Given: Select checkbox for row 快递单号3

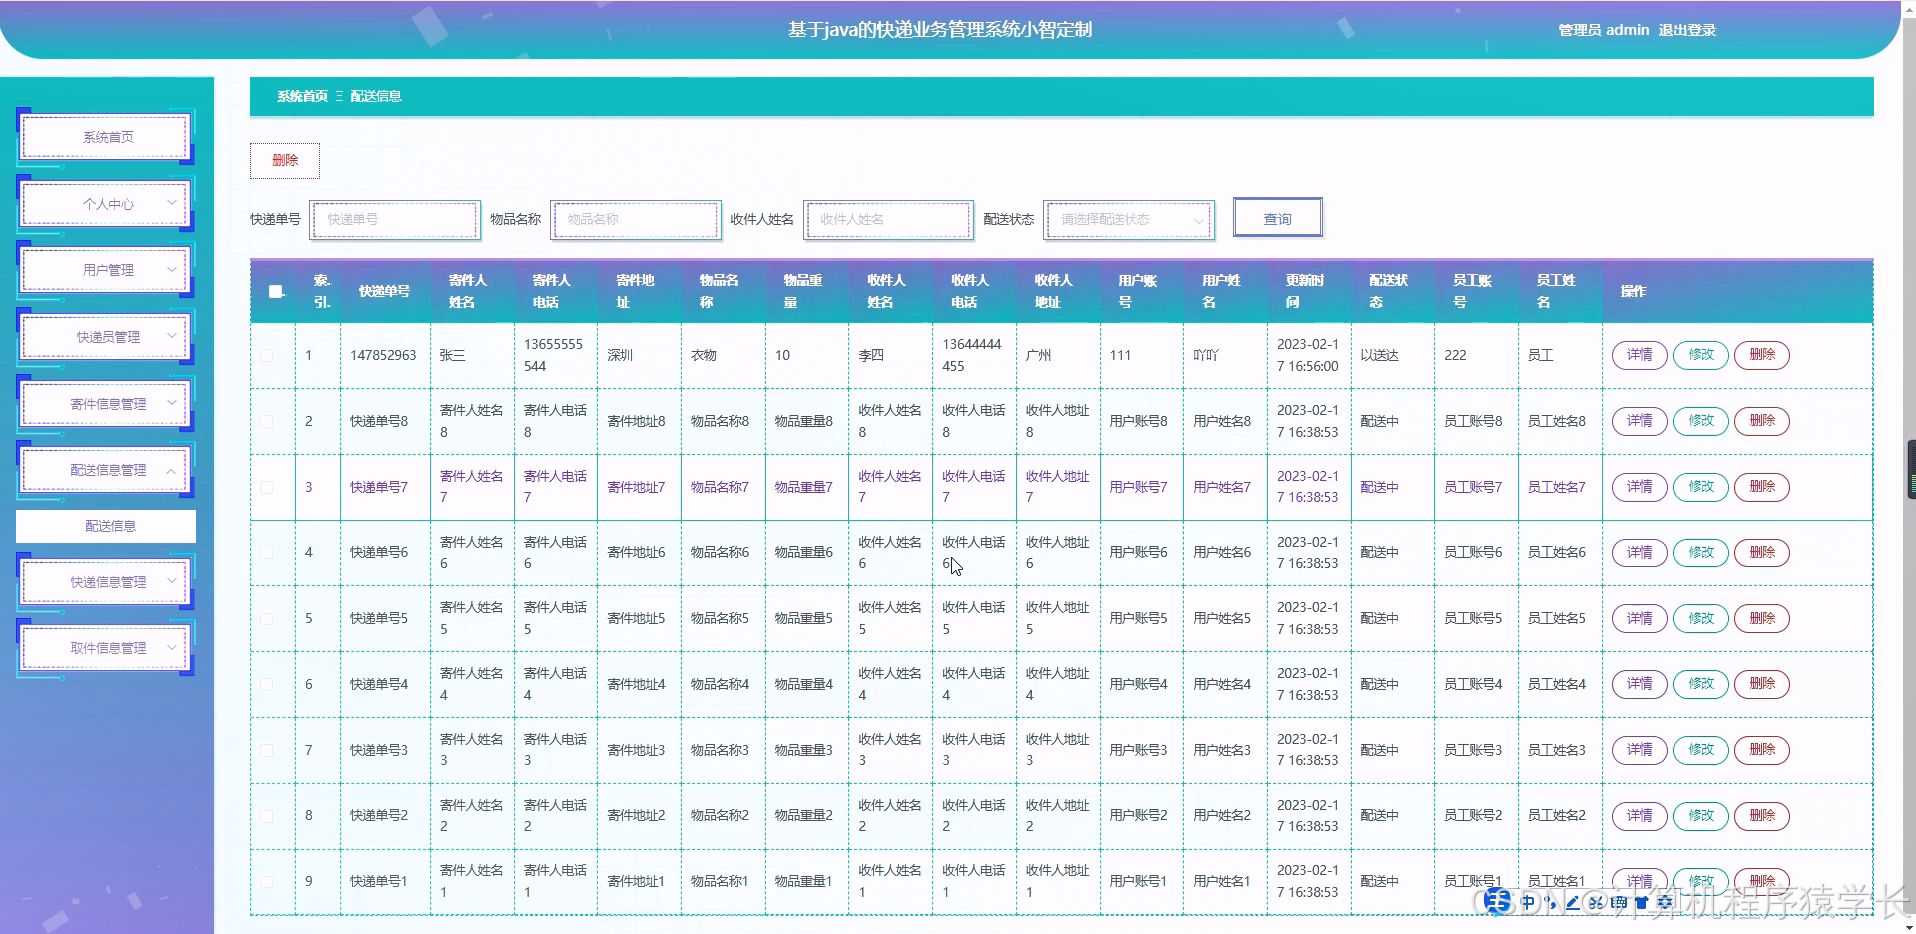Looking at the screenshot, I should click(267, 750).
